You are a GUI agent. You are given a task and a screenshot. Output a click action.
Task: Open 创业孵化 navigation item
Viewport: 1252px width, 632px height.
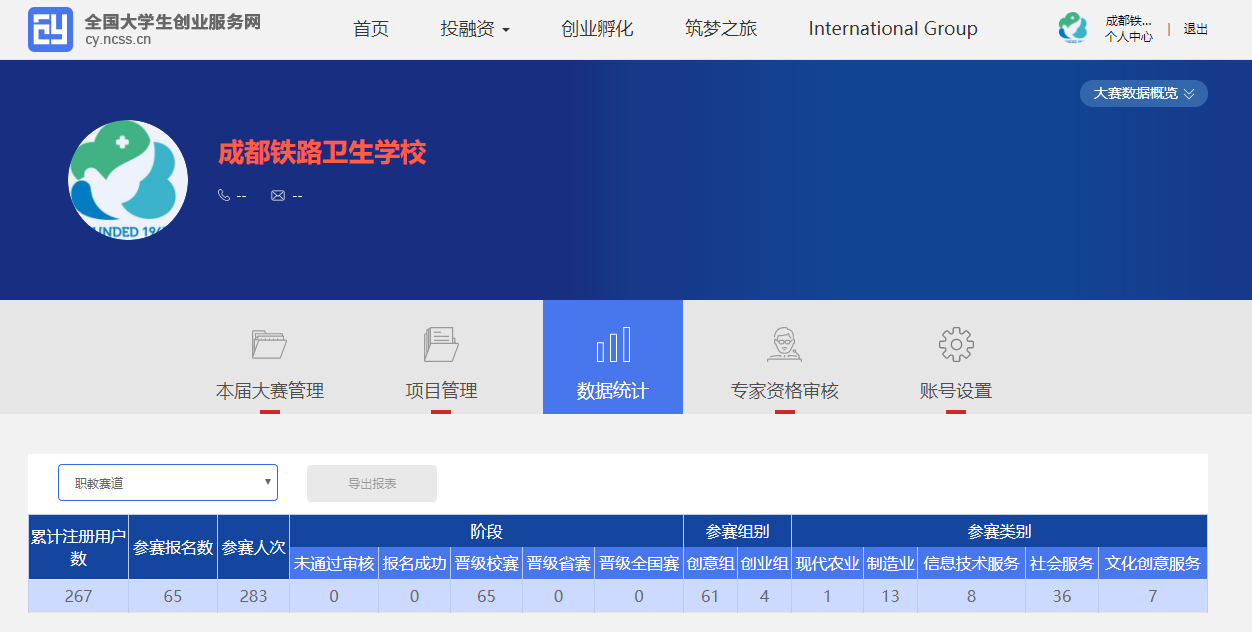click(x=597, y=29)
